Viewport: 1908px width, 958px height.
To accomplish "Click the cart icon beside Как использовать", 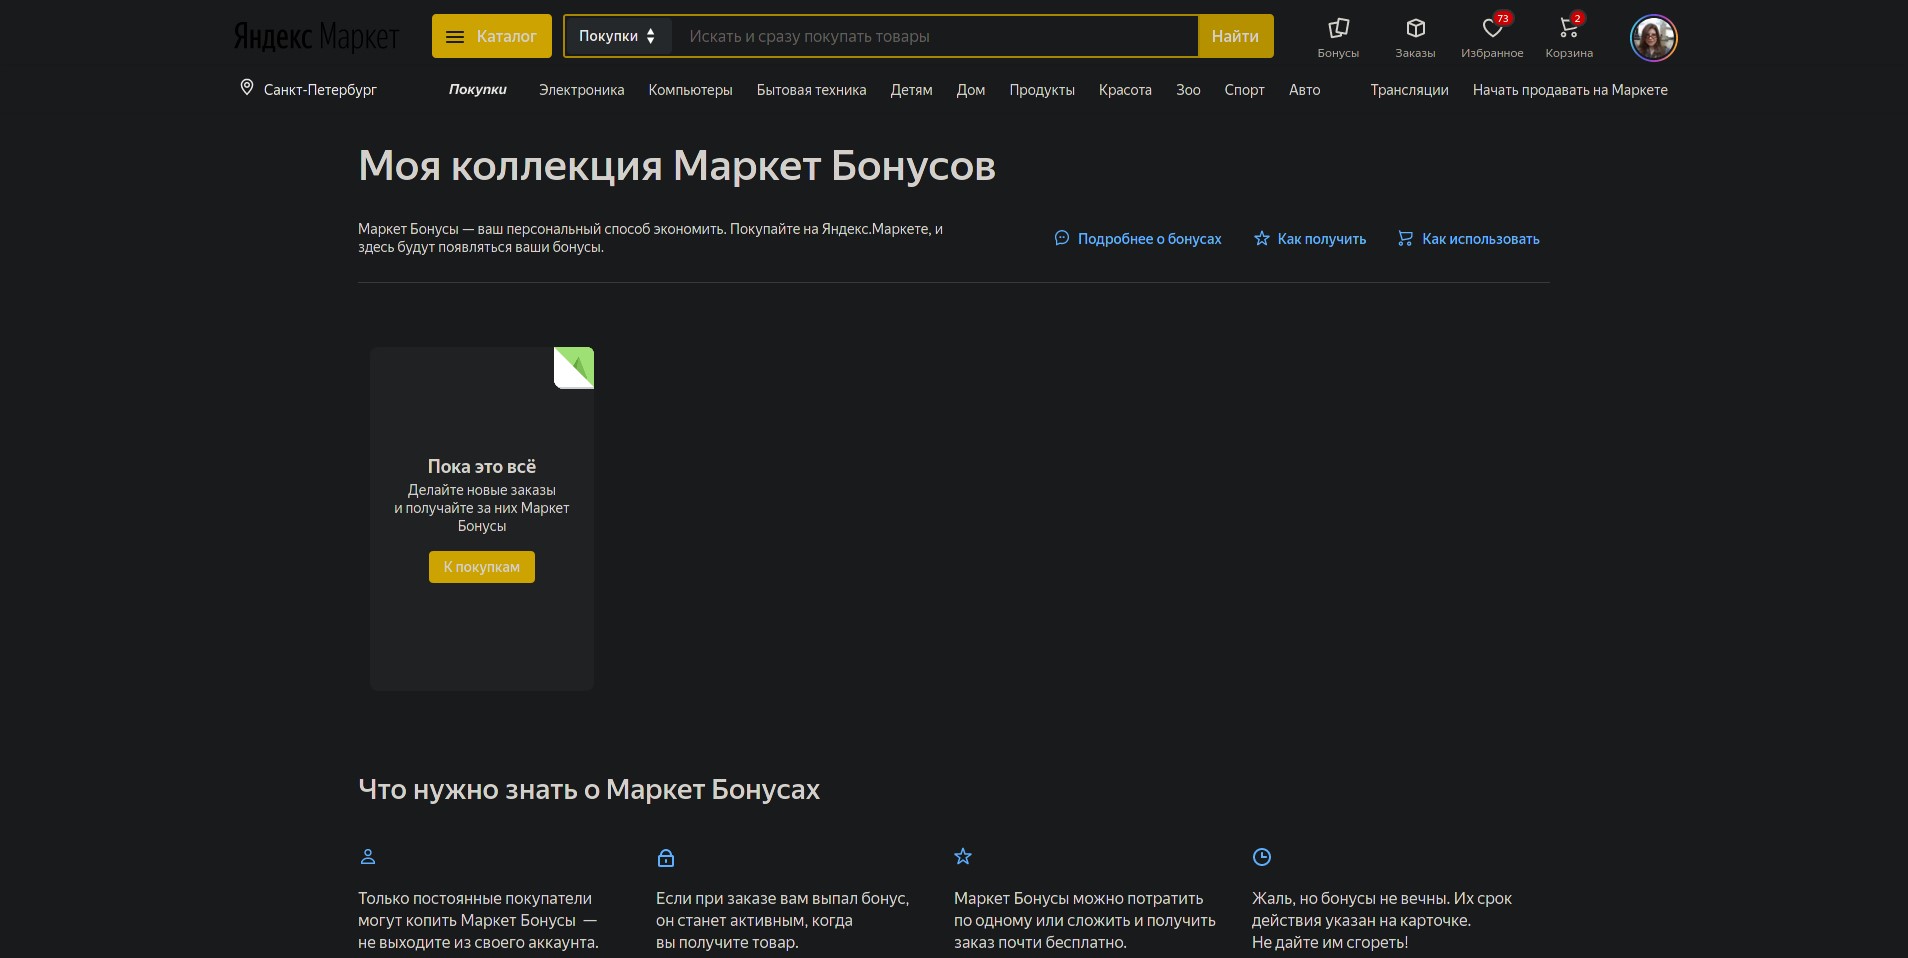I will (x=1405, y=238).
